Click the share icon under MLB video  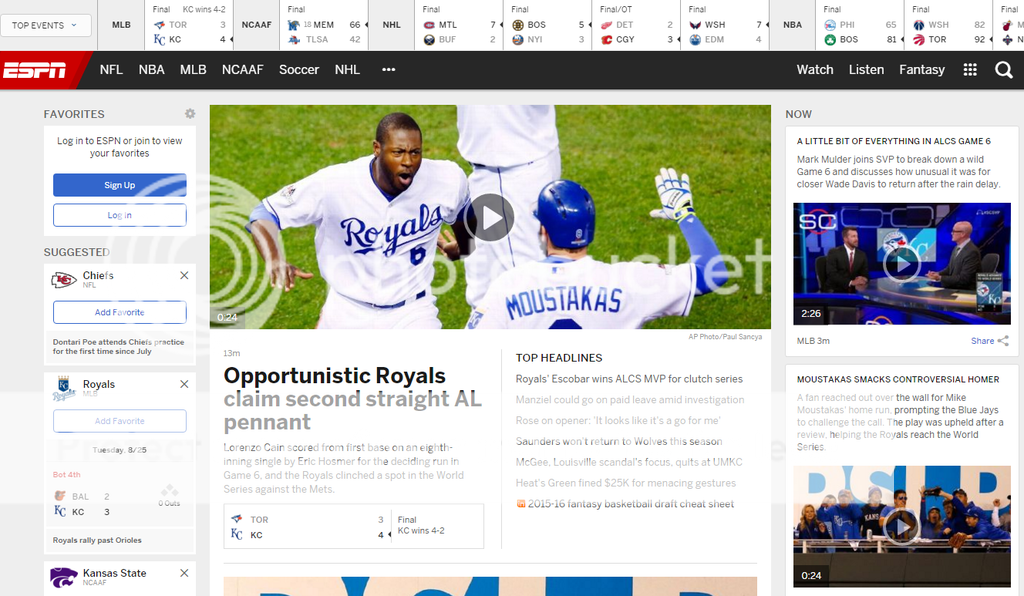[1003, 341]
